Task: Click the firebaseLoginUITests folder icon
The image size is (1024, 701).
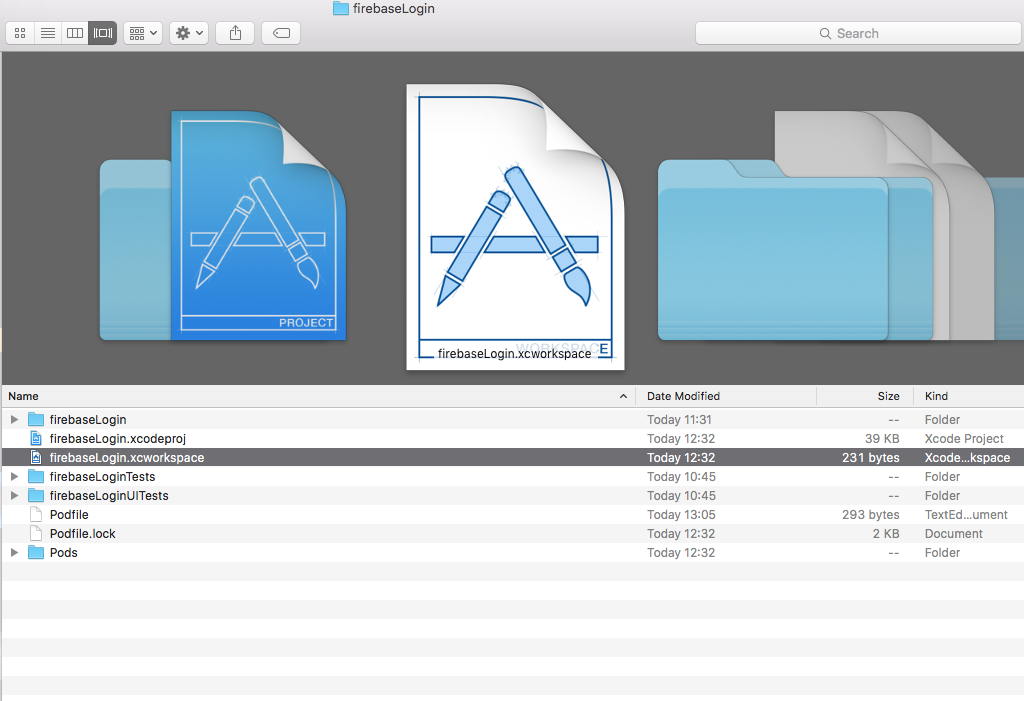Action: coord(36,495)
